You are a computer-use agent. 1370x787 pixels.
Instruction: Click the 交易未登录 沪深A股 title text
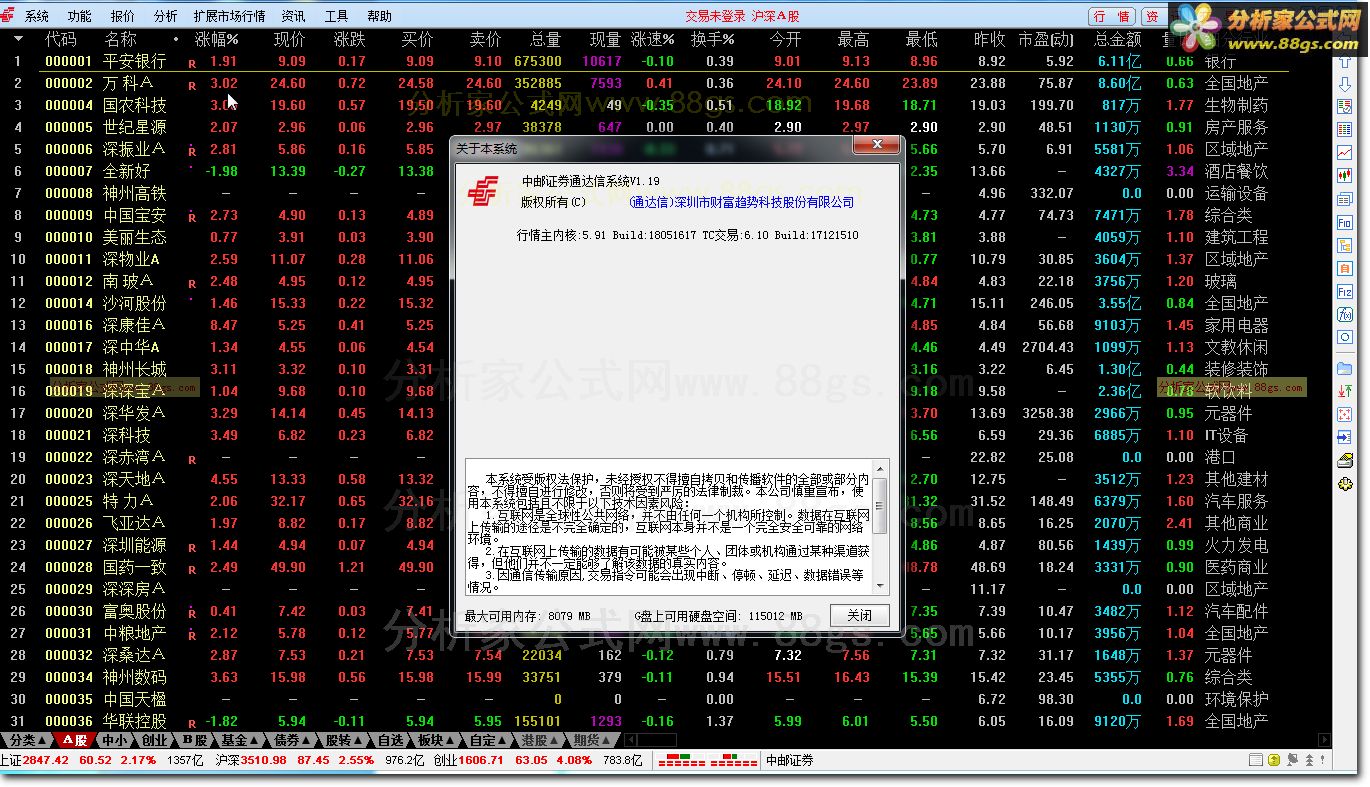(x=742, y=16)
